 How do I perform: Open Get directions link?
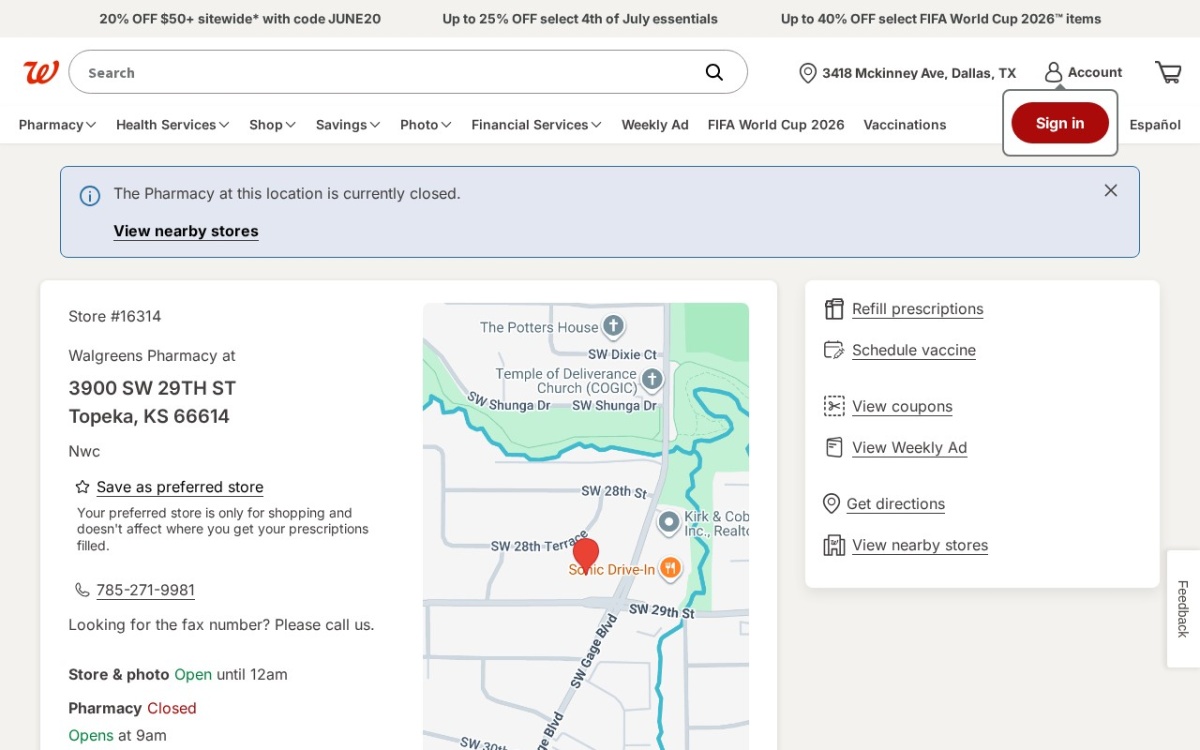pos(895,504)
